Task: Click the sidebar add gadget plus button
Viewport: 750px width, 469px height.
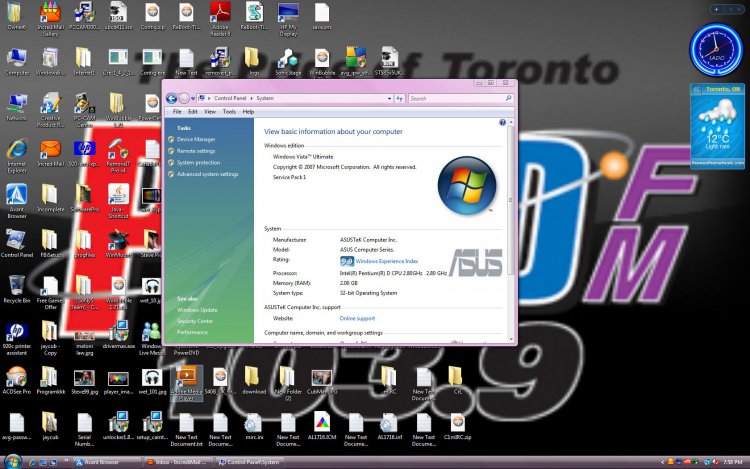Action: tap(717, 9)
